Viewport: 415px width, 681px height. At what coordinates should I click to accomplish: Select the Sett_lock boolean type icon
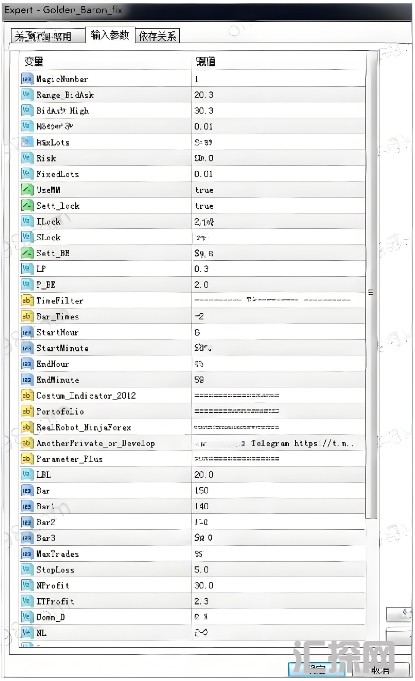27,205
